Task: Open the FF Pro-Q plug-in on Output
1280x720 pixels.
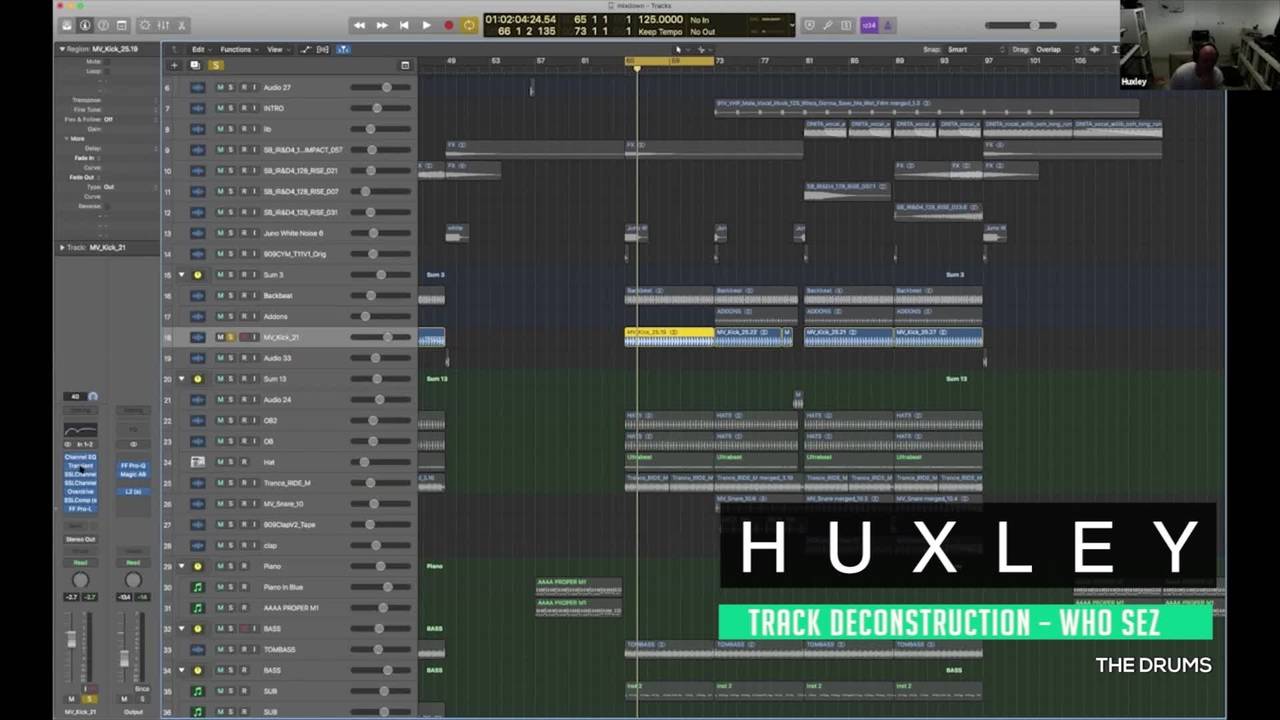Action: (x=133, y=465)
